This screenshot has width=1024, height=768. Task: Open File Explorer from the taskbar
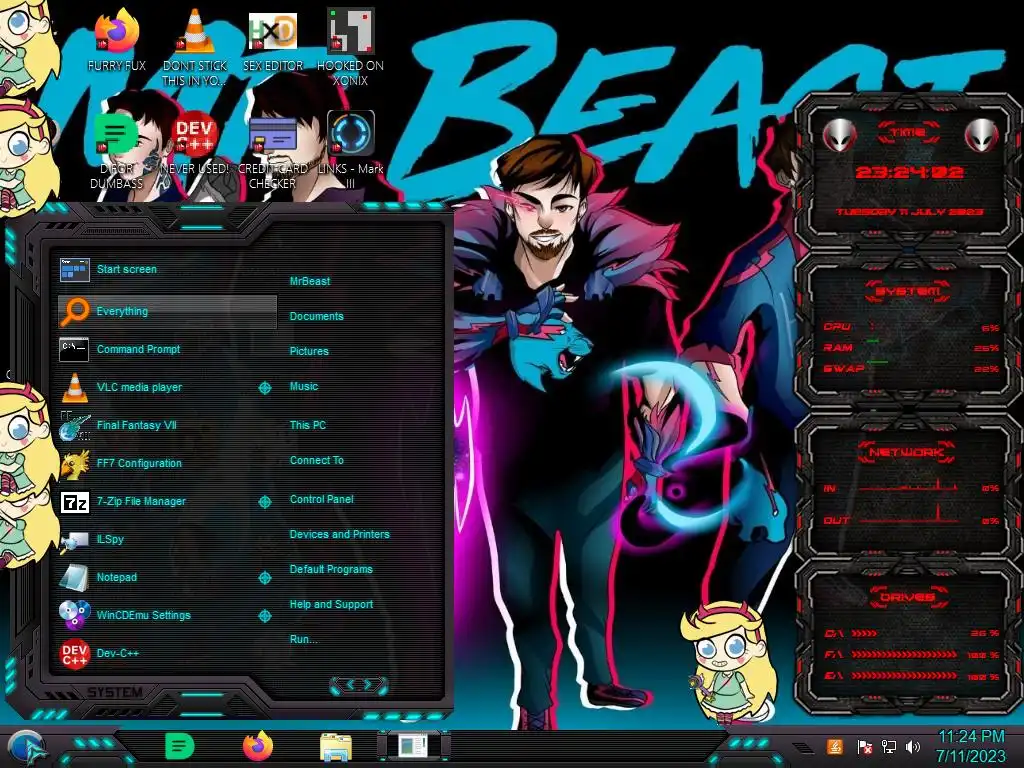336,748
